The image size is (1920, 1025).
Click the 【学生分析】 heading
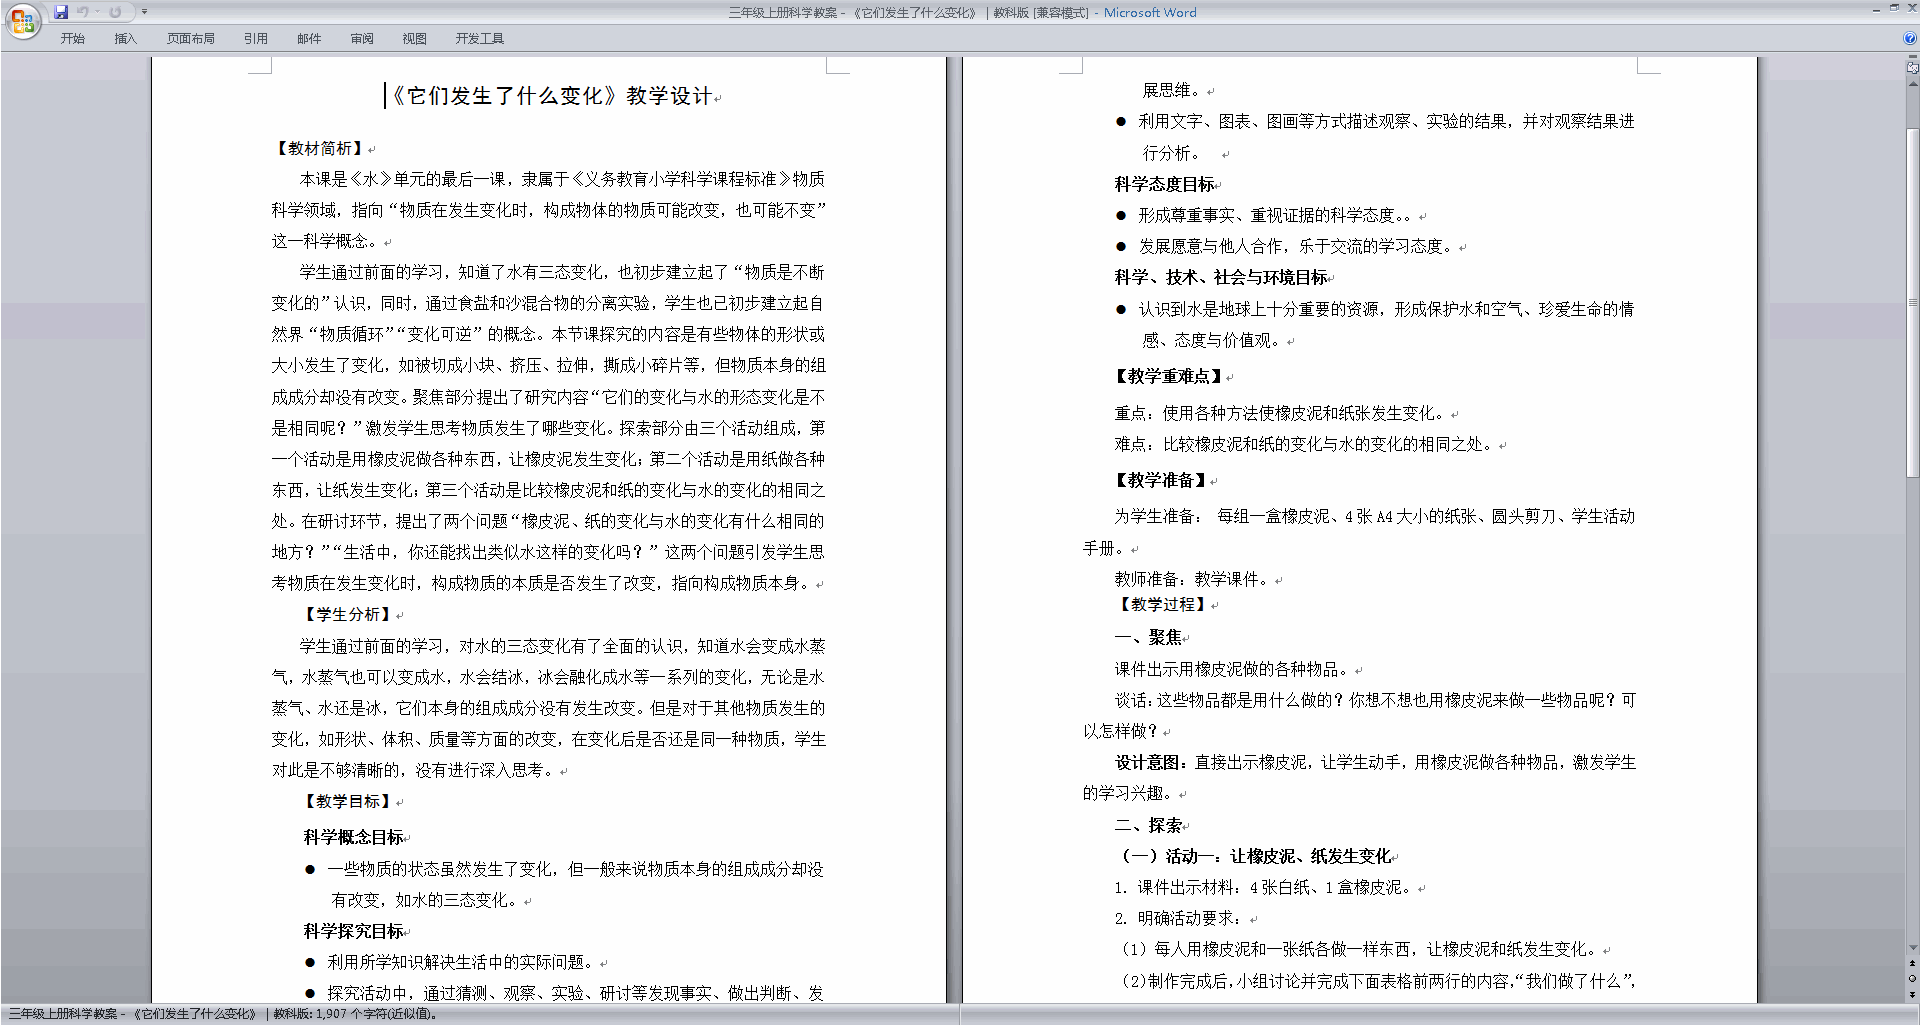(348, 614)
